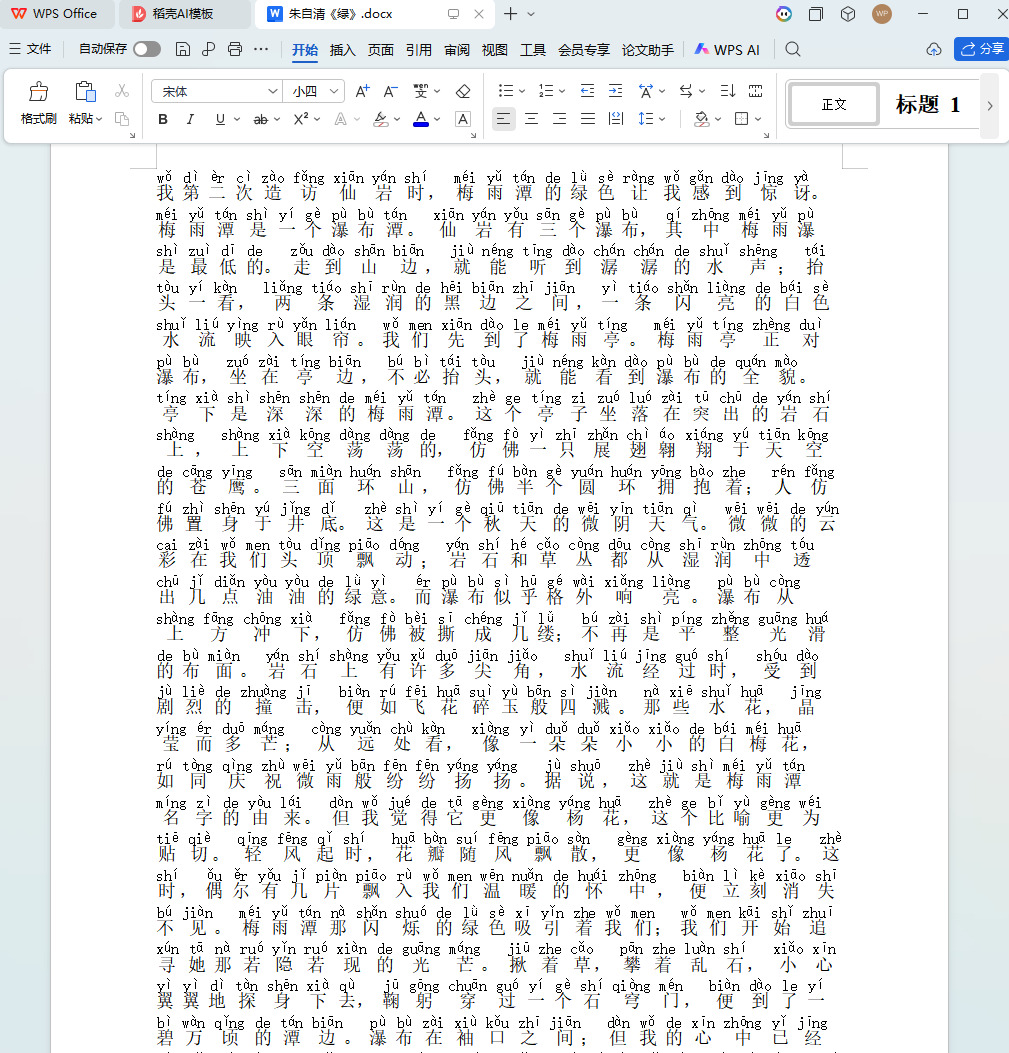
Task: Expand the styles gallery arrow
Action: pyautogui.click(x=990, y=105)
